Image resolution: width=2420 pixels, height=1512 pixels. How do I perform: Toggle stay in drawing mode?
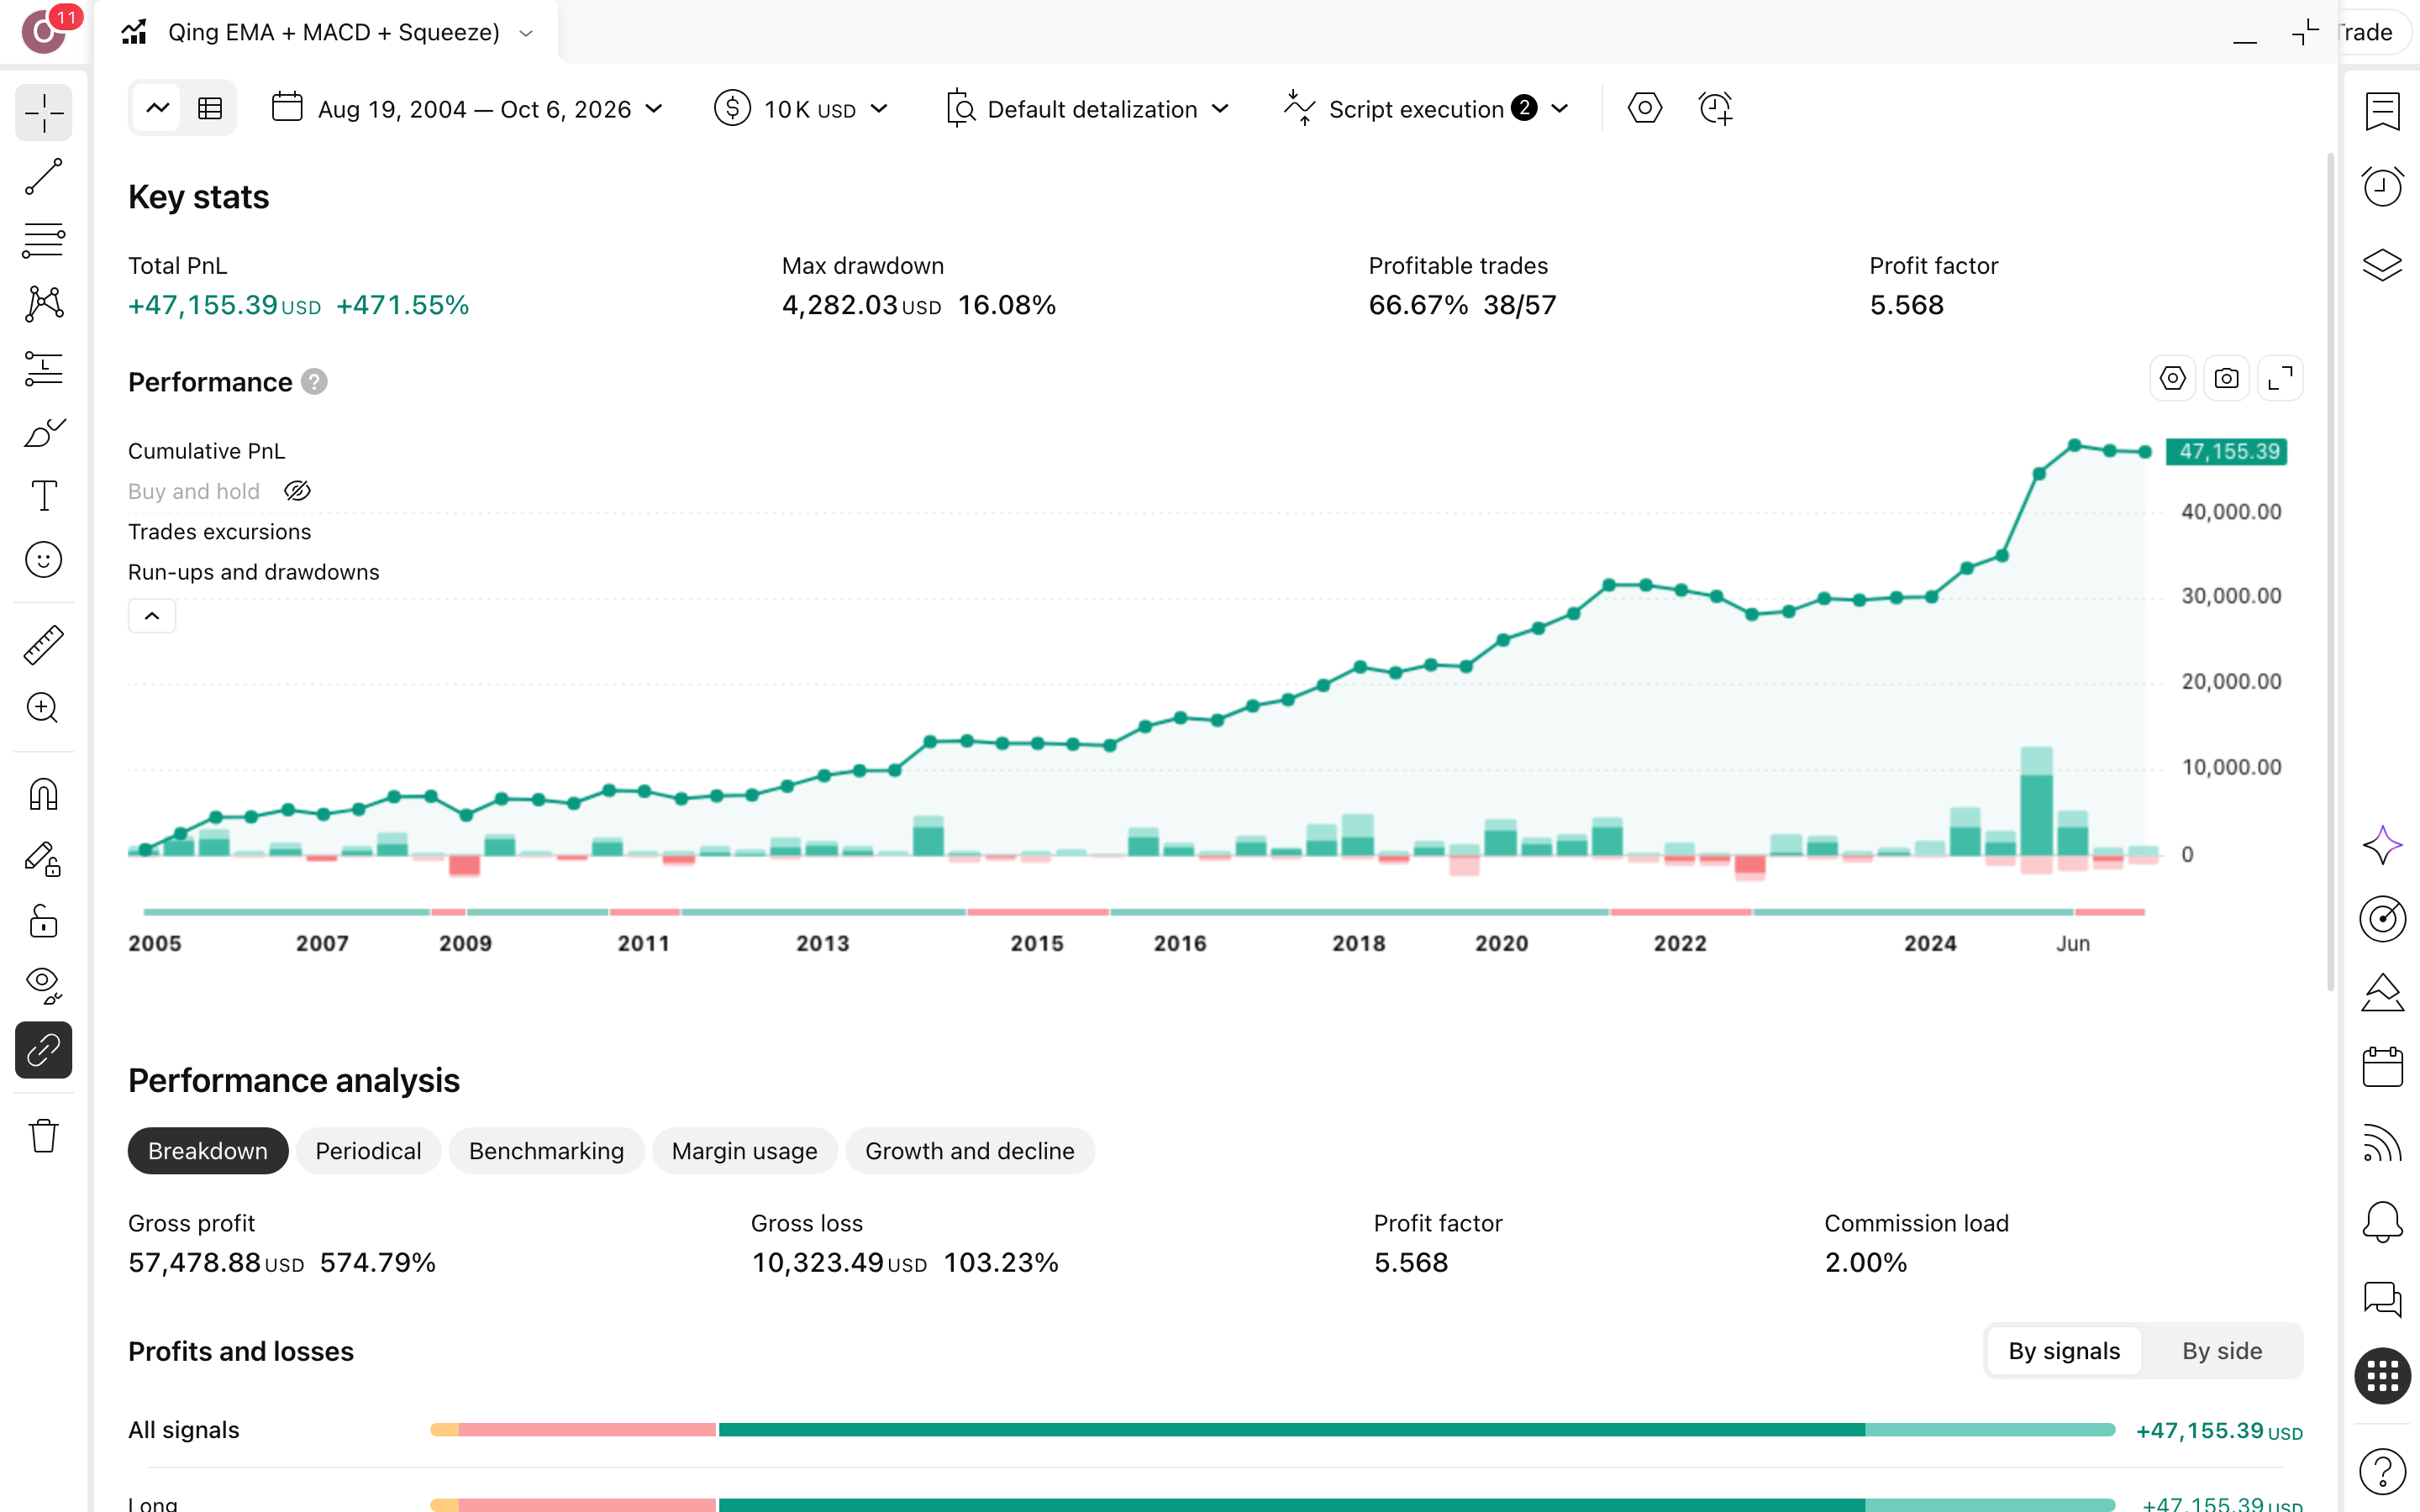[x=44, y=859]
